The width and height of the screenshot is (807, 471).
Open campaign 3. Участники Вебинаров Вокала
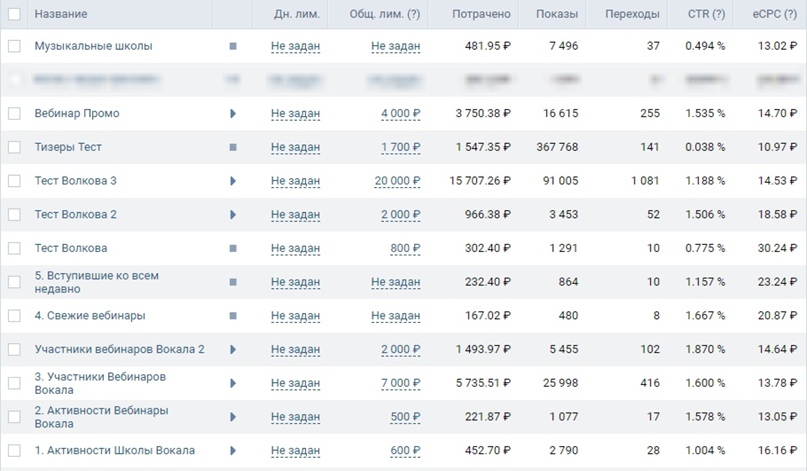[x=99, y=383]
